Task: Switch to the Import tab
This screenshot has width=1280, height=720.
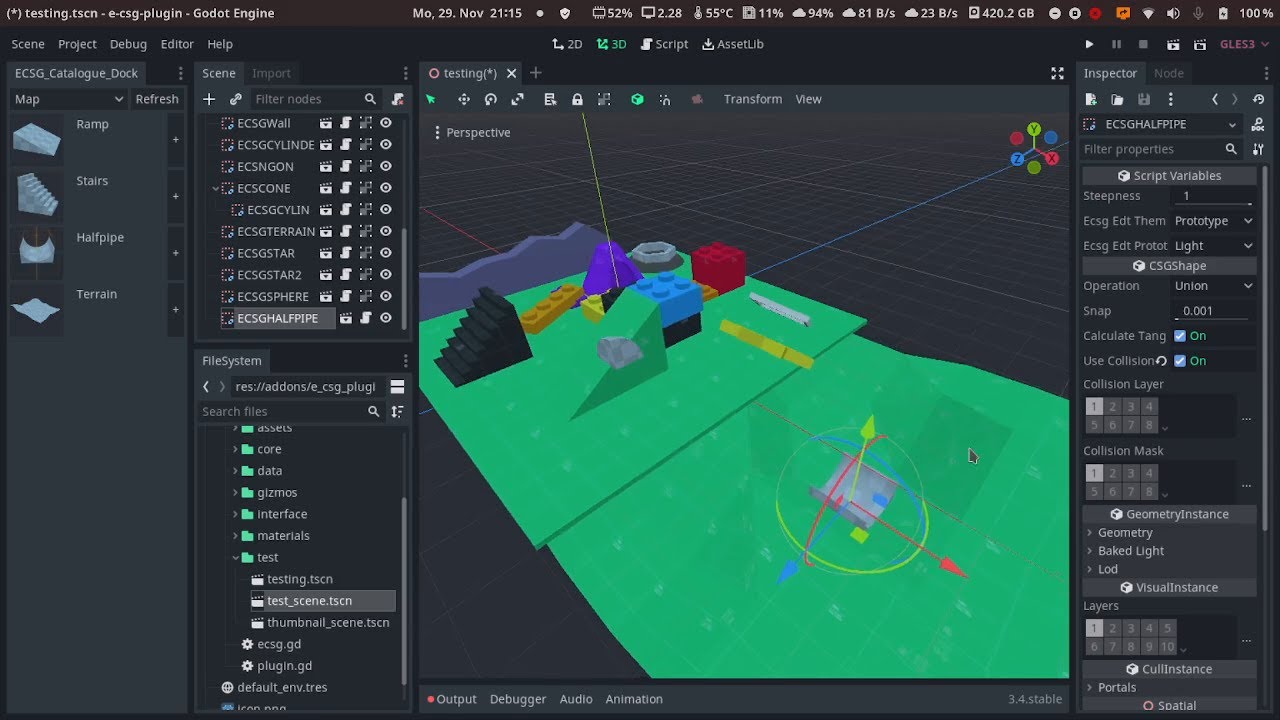Action: tap(271, 73)
